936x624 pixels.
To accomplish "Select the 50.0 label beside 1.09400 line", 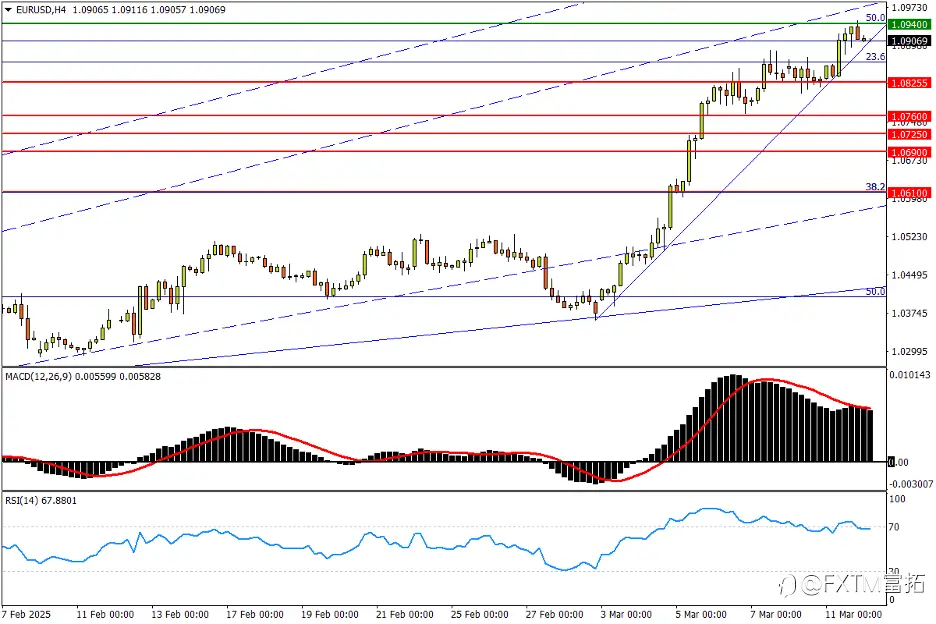I will (x=875, y=18).
